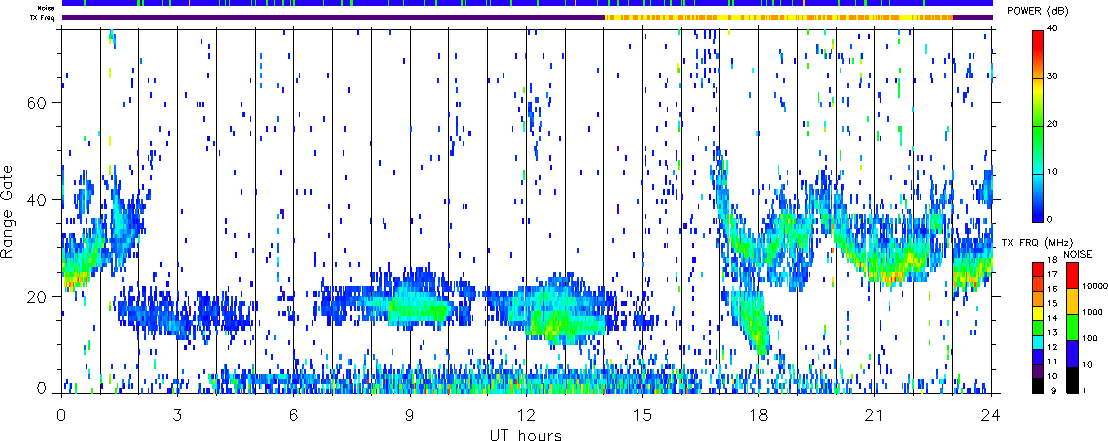Click the '18' tick label on UT hours axis

click(758, 415)
